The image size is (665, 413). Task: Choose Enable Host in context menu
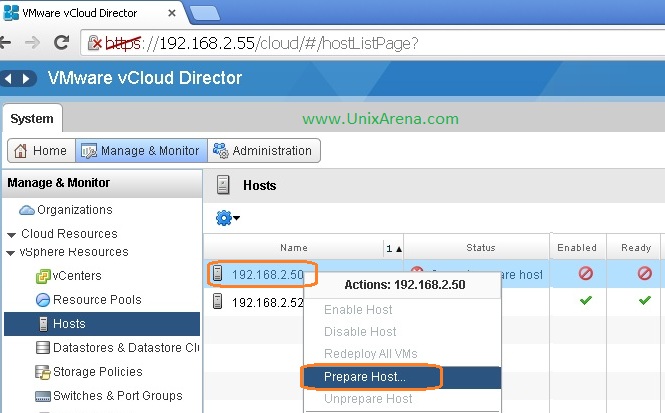pyautogui.click(x=402, y=310)
